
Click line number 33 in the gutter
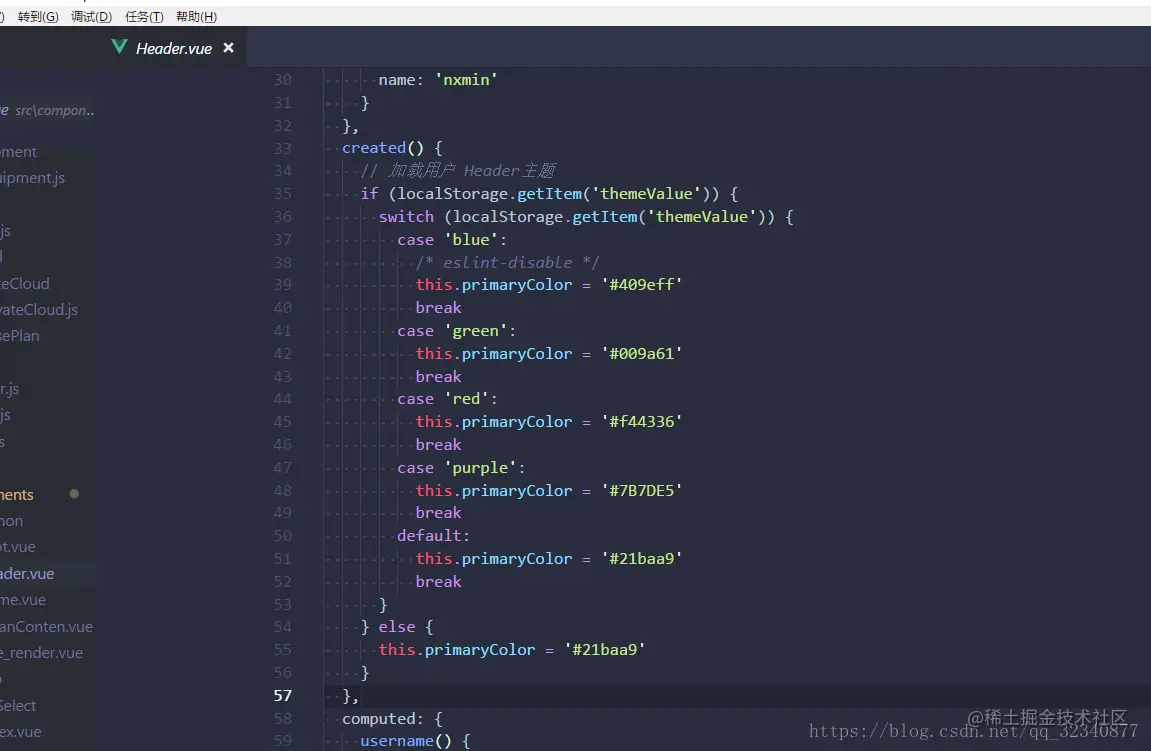tap(283, 148)
